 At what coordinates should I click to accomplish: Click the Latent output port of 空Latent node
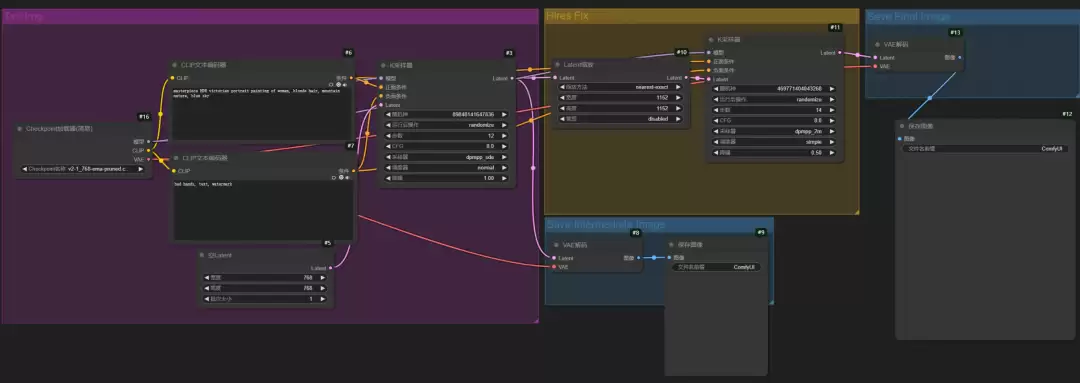click(331, 267)
